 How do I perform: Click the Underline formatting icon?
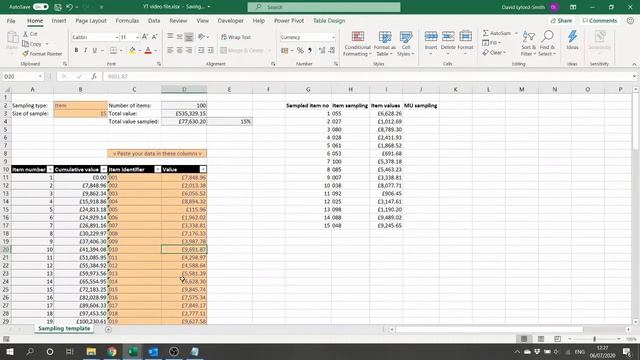95,50
